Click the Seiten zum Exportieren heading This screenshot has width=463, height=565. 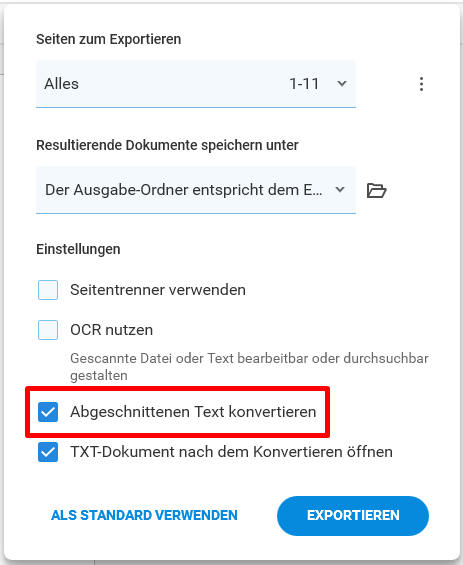tap(108, 39)
